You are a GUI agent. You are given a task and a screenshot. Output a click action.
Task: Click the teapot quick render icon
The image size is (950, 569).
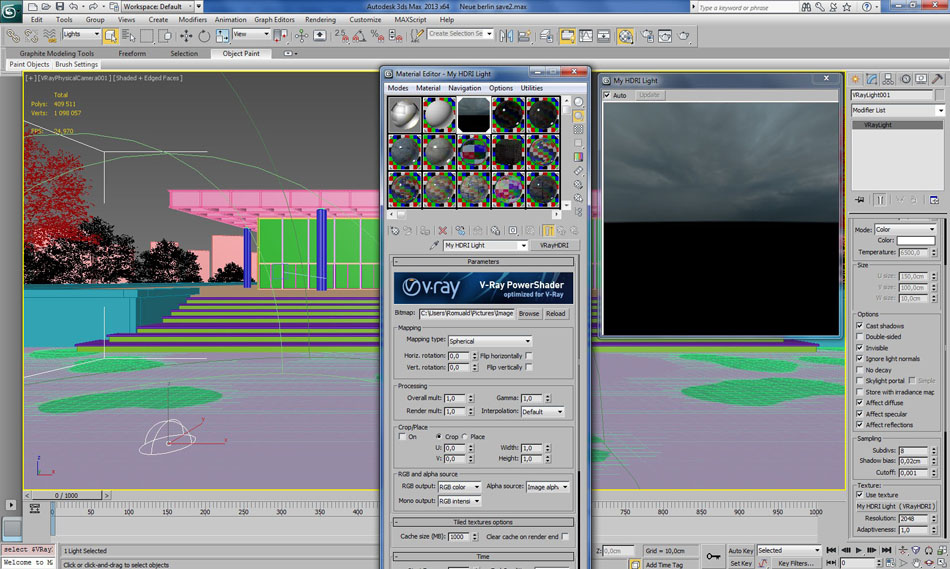(x=685, y=36)
